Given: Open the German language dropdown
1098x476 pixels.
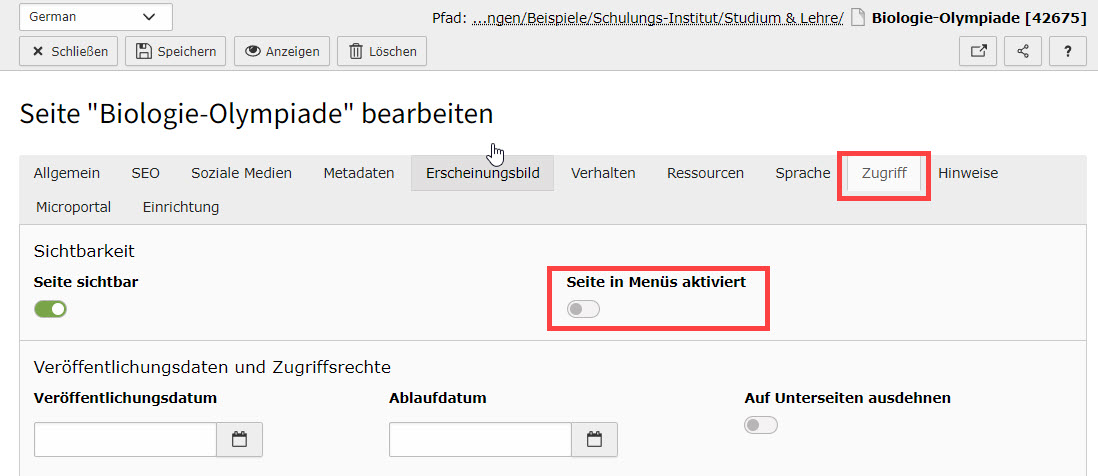Looking at the screenshot, I should pyautogui.click(x=95, y=17).
